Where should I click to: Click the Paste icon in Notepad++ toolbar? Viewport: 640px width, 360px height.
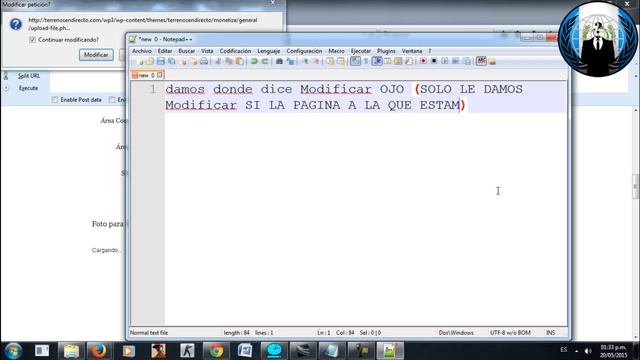240,61
